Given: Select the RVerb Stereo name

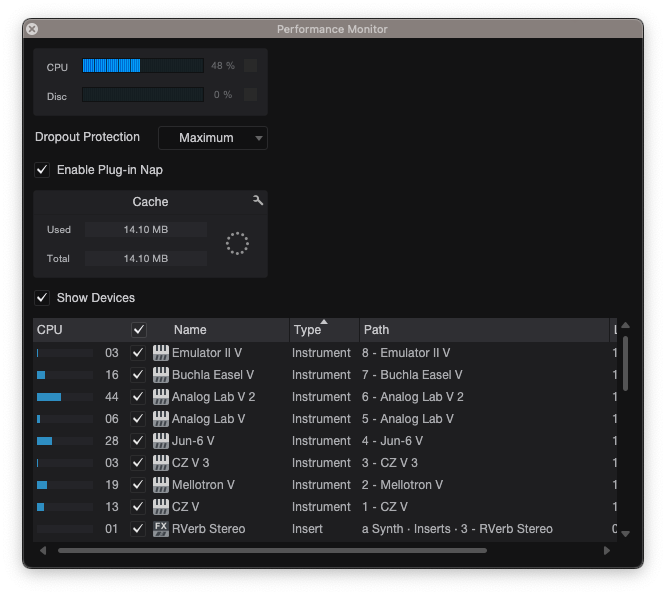Looking at the screenshot, I should click(x=209, y=529).
